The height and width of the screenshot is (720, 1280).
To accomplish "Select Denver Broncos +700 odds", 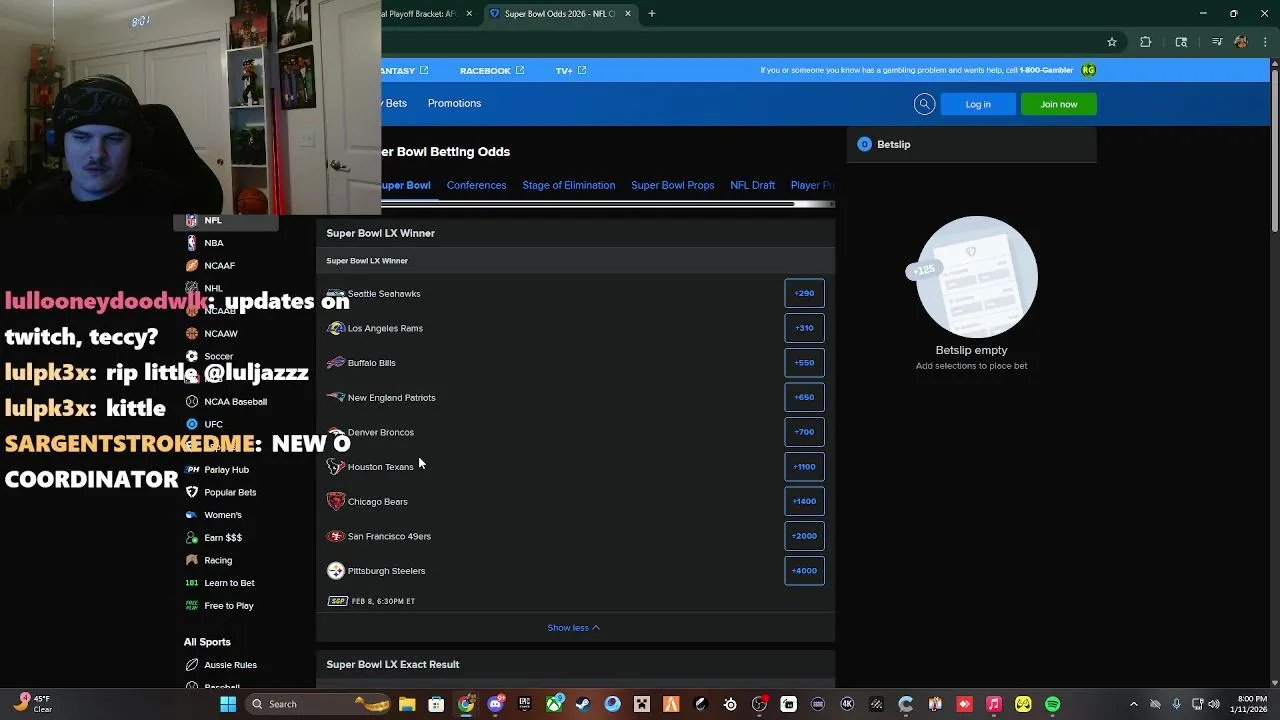I will (804, 432).
